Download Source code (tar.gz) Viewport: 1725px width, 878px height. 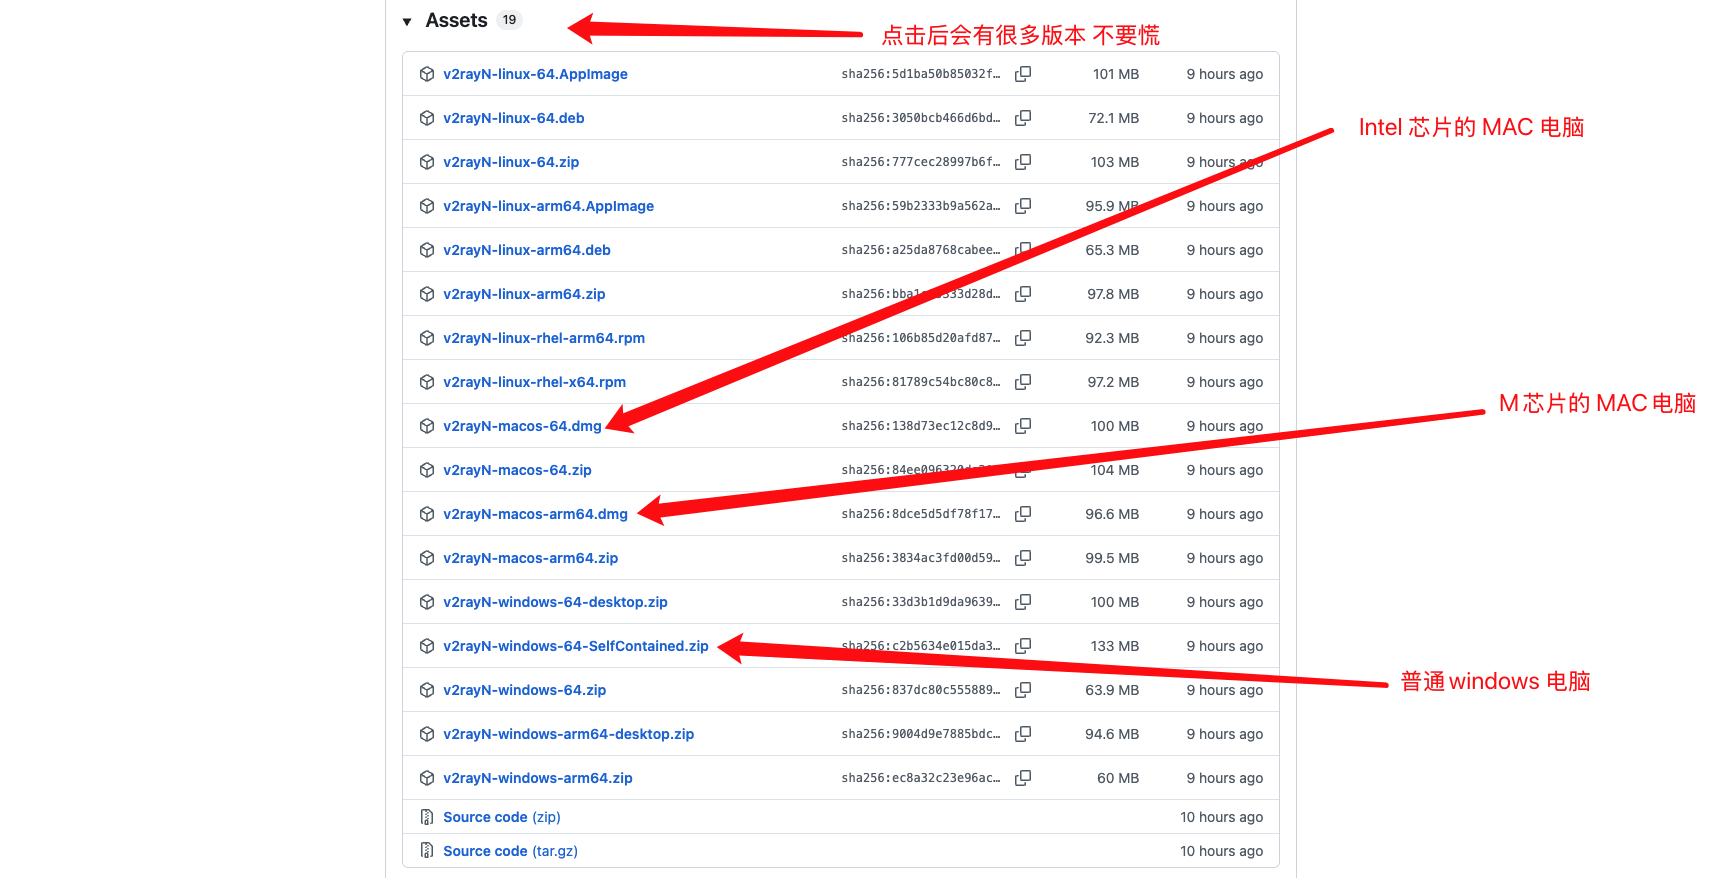[x=510, y=851]
